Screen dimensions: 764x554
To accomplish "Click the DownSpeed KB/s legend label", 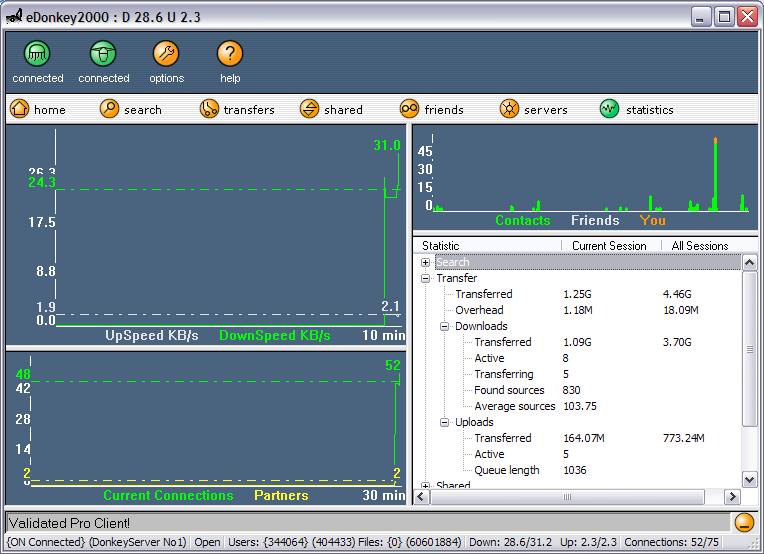I will pyautogui.click(x=274, y=336).
